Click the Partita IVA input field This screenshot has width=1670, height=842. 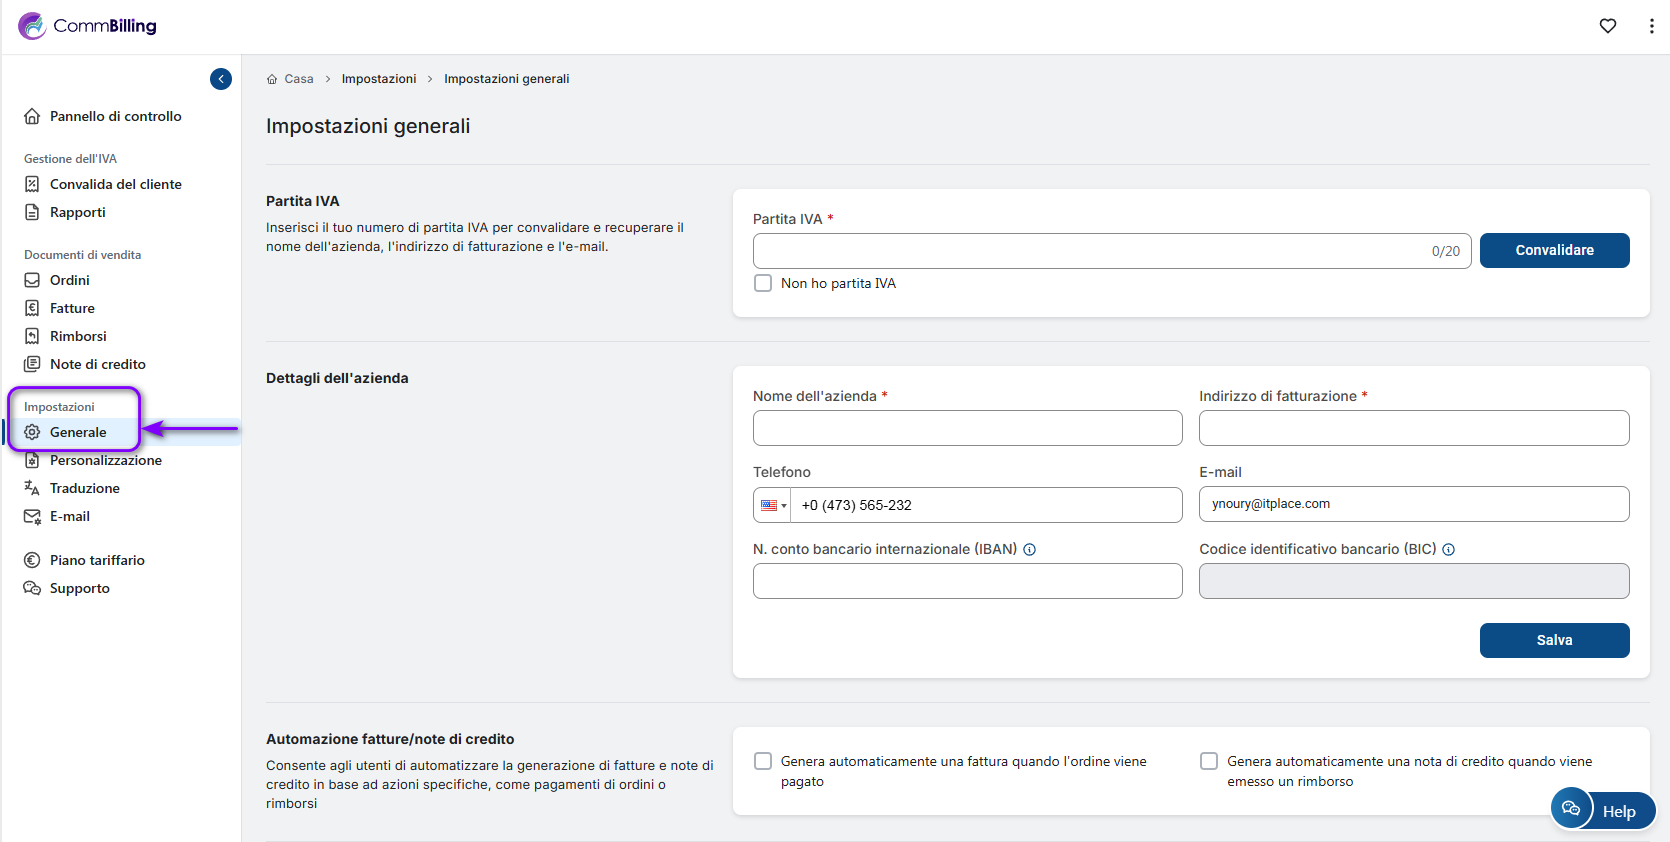pos(1090,251)
